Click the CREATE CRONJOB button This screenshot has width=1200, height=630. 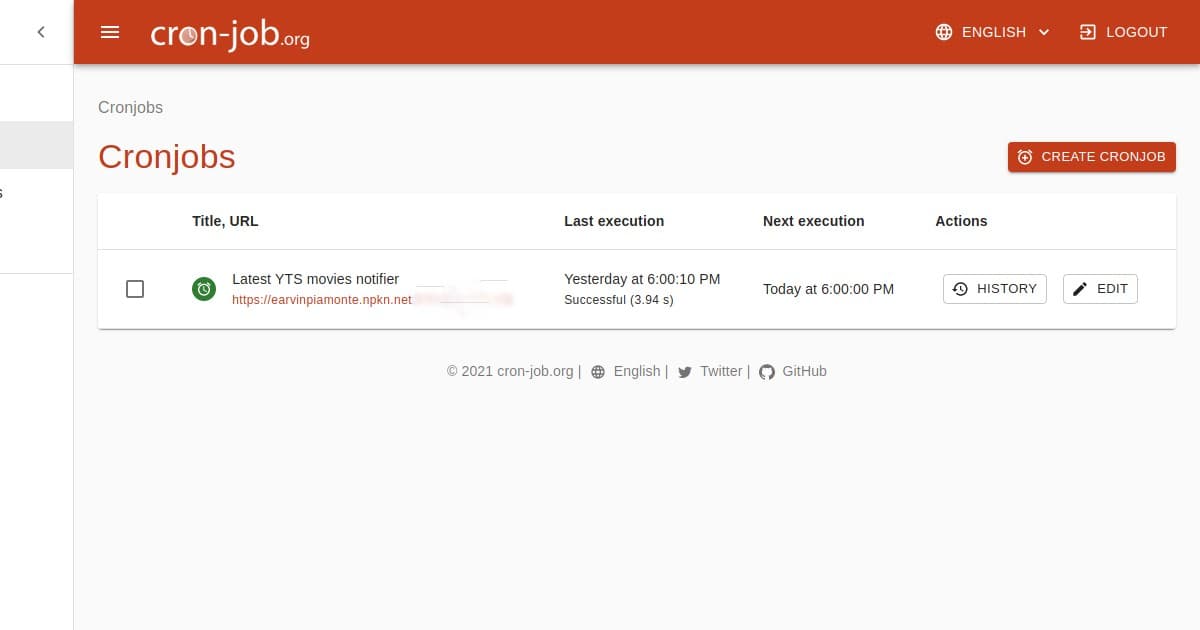coord(1092,157)
